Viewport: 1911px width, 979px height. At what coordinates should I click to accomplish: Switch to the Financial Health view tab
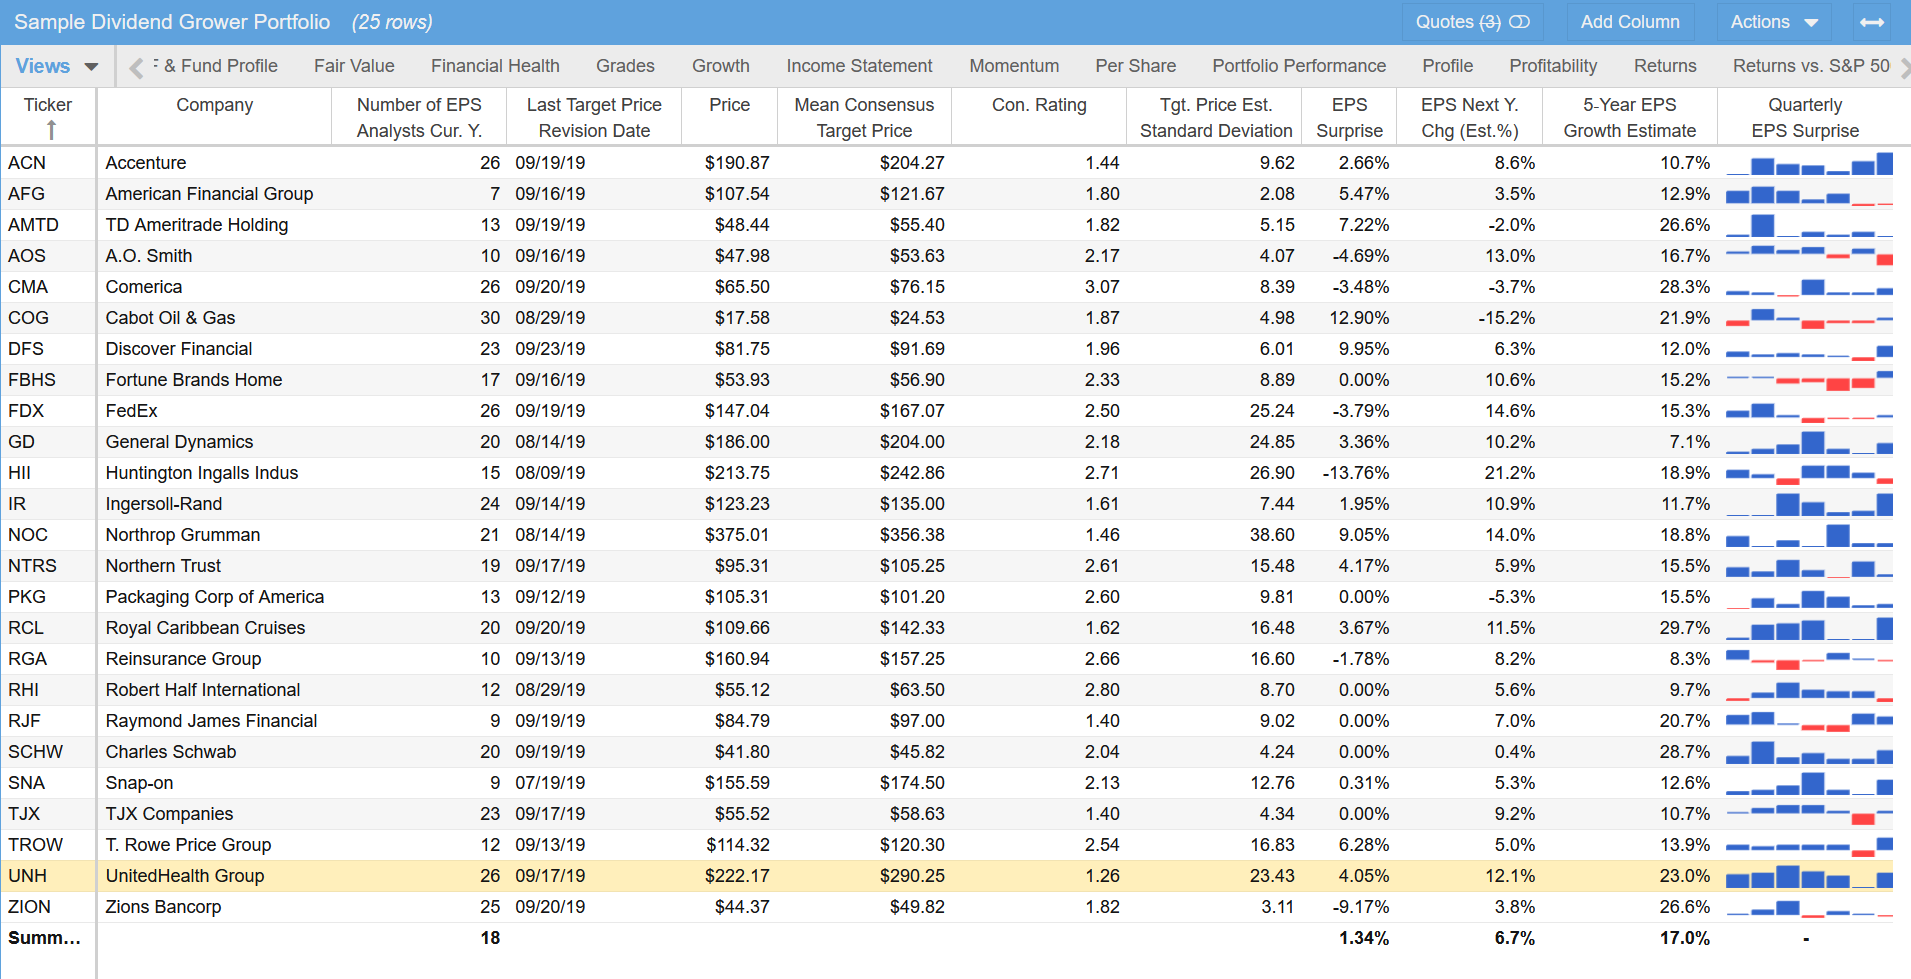coord(495,66)
